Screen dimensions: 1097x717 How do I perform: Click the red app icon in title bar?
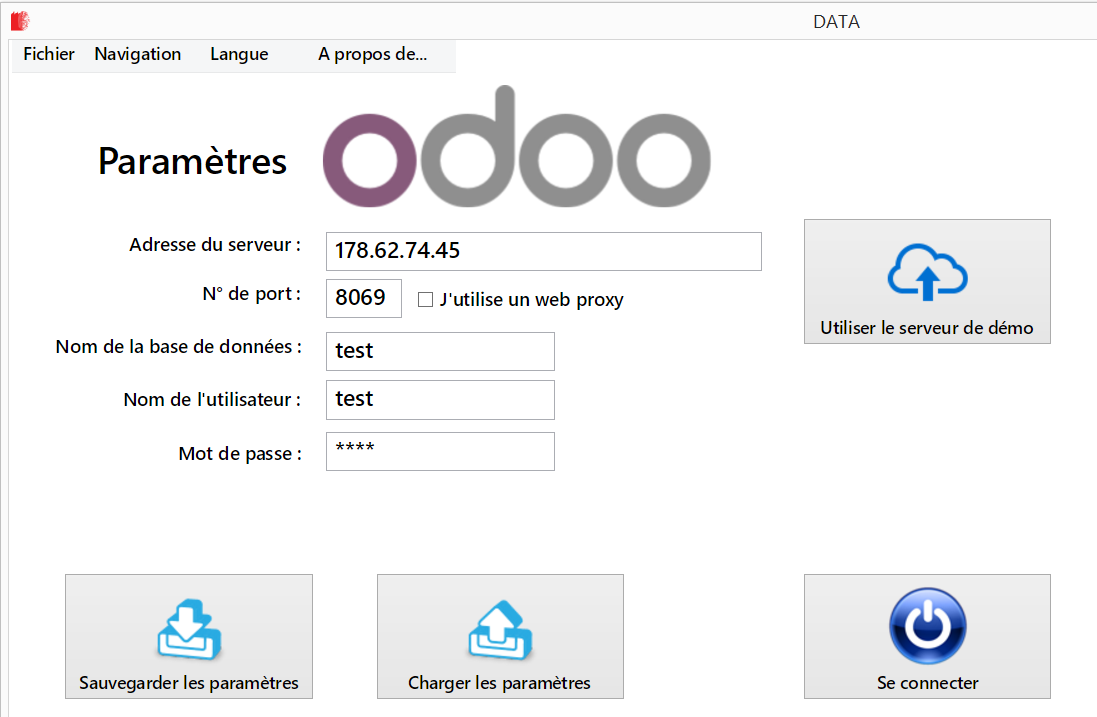coord(20,22)
